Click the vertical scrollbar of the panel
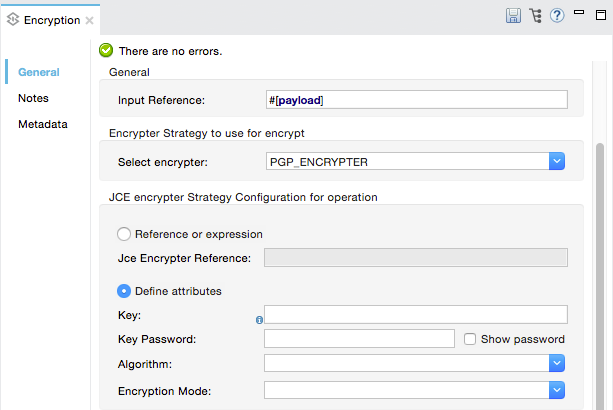This screenshot has width=613, height=410. [600, 276]
